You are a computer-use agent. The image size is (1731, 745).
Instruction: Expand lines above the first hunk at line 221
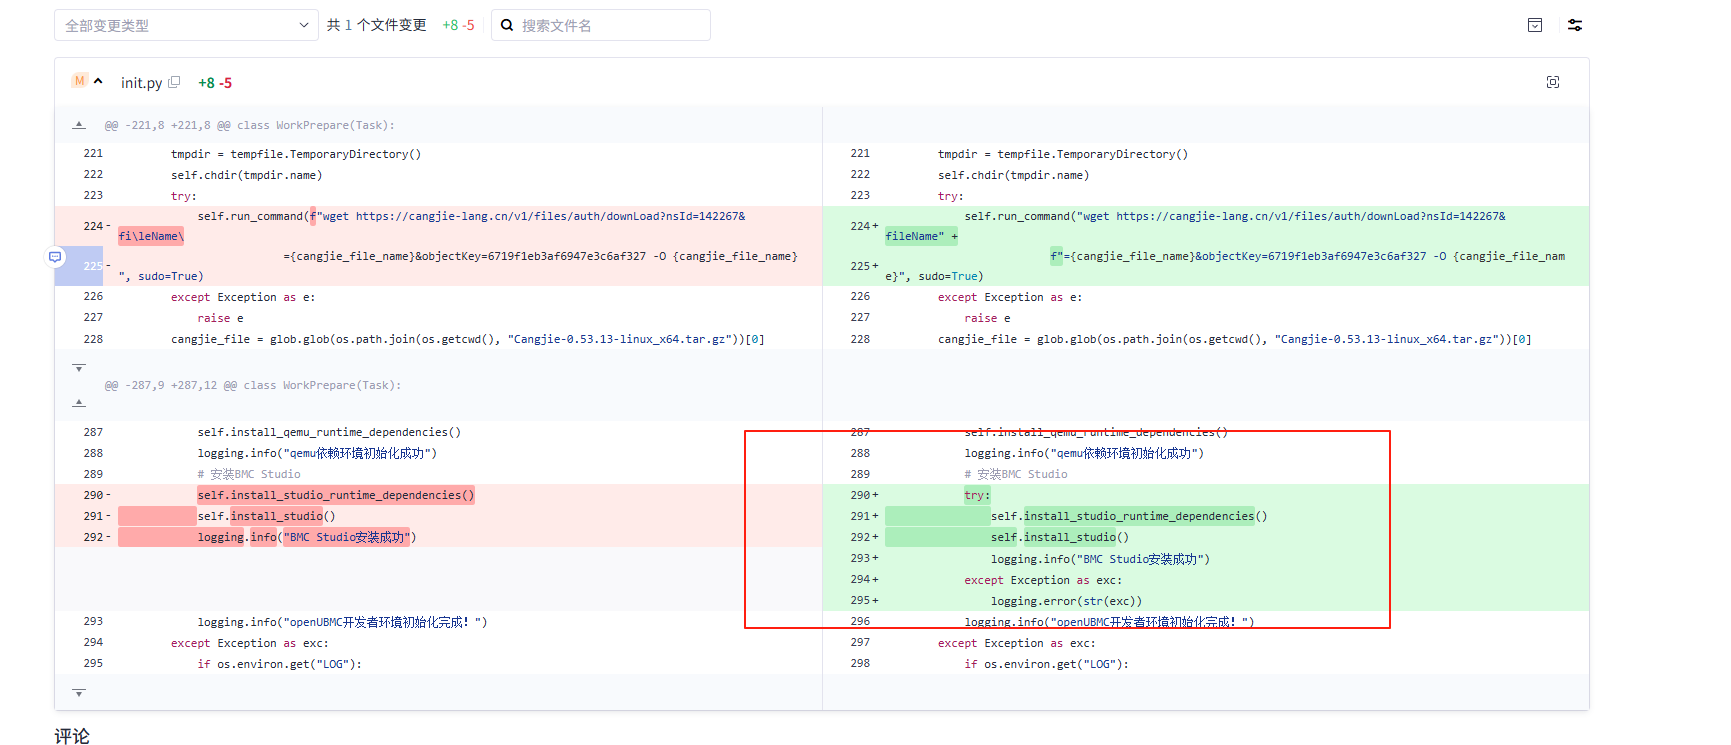[x=79, y=125]
